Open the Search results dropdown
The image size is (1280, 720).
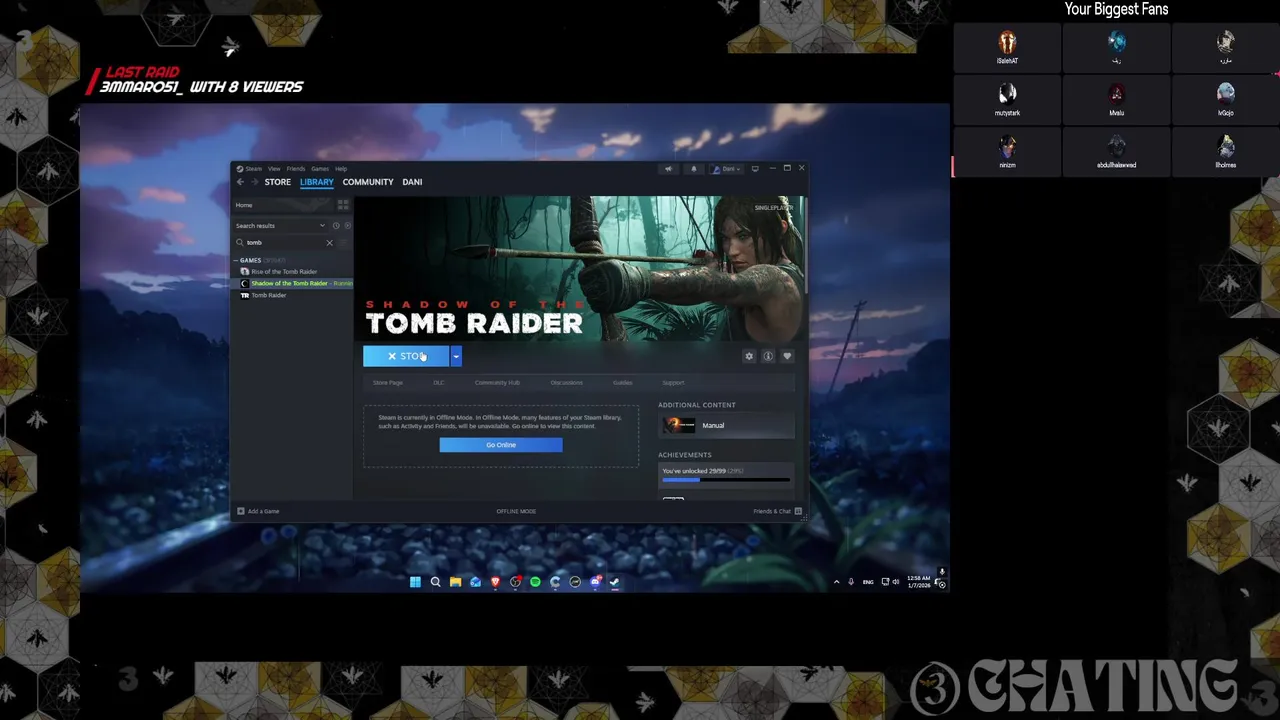[280, 226]
